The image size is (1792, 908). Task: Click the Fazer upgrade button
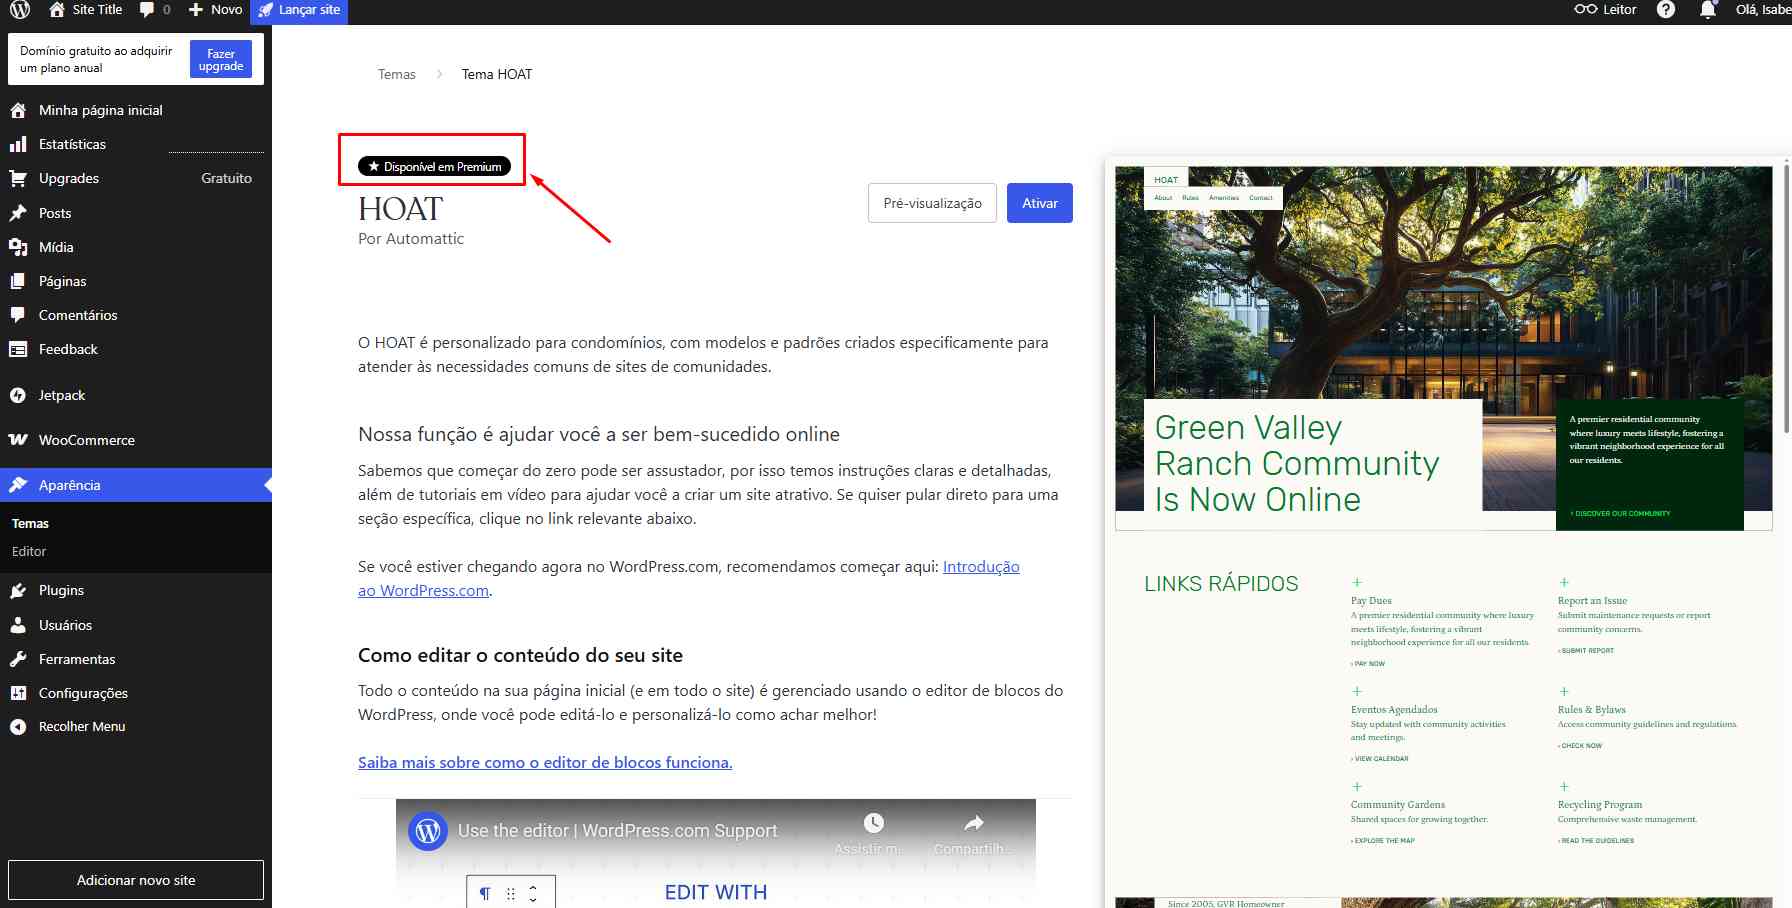coord(221,60)
